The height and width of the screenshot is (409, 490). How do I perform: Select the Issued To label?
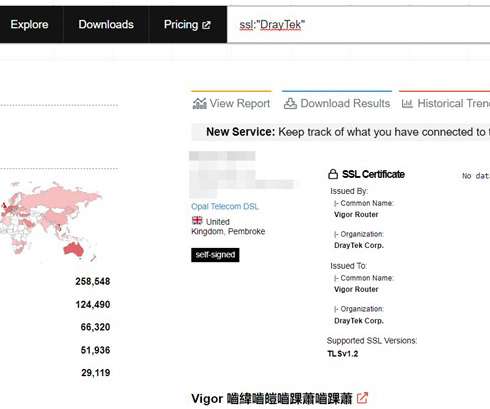(x=348, y=266)
